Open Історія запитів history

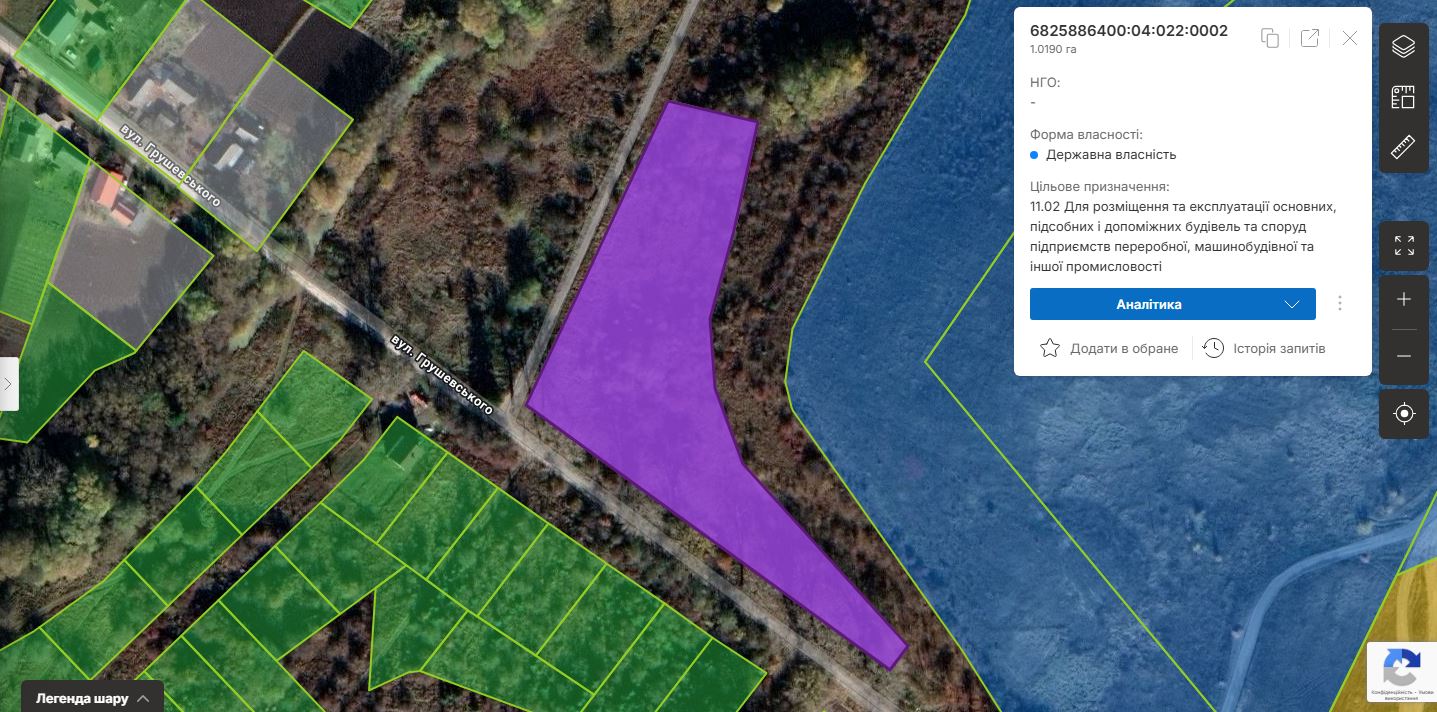1265,348
